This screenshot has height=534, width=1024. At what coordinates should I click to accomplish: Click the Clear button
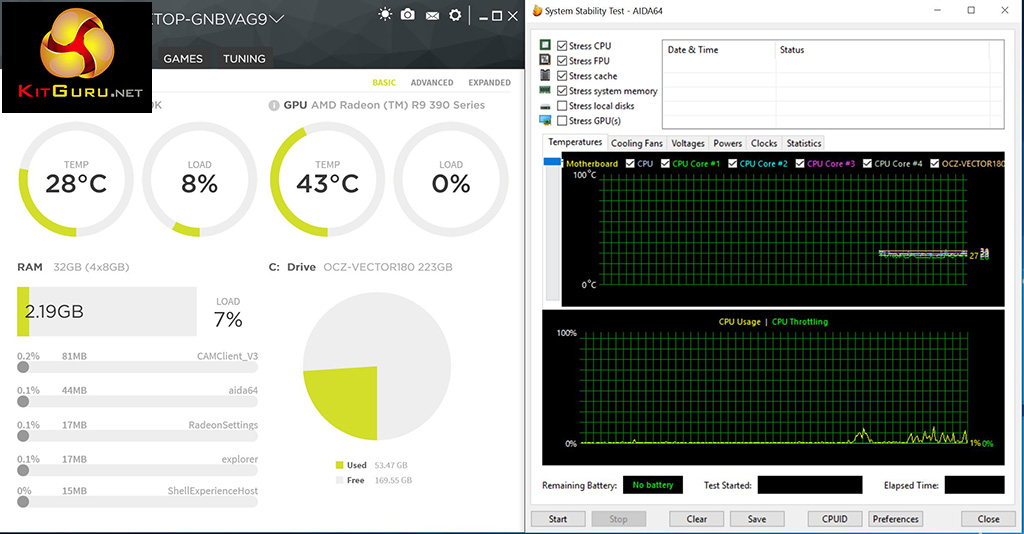click(x=697, y=519)
